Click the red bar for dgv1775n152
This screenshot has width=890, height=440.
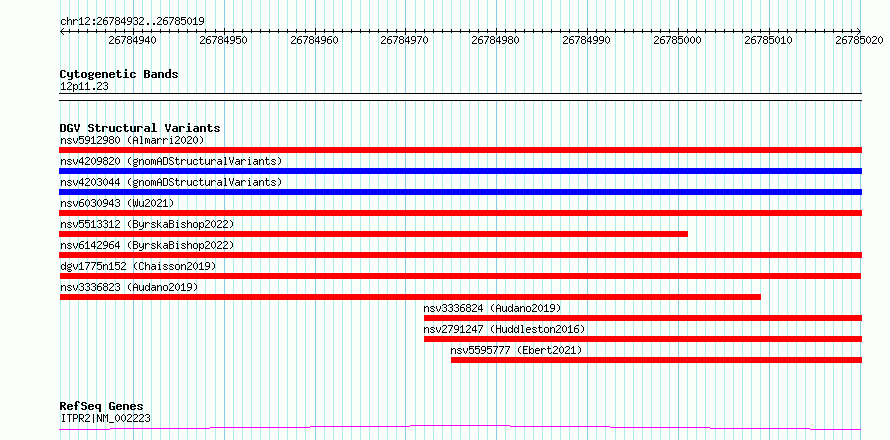pyautogui.click(x=460, y=276)
